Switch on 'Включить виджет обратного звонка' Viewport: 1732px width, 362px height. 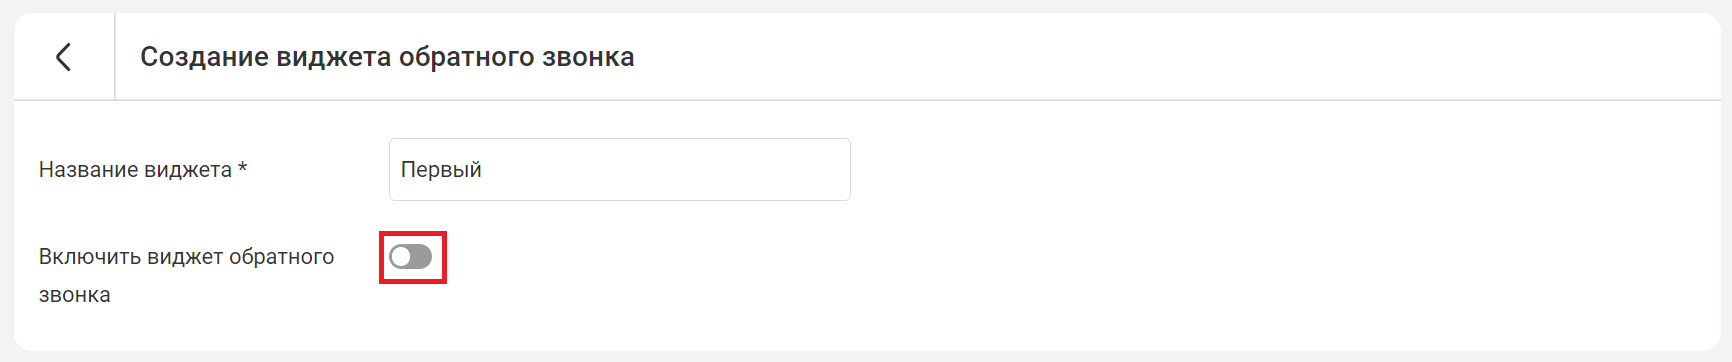coord(411,257)
